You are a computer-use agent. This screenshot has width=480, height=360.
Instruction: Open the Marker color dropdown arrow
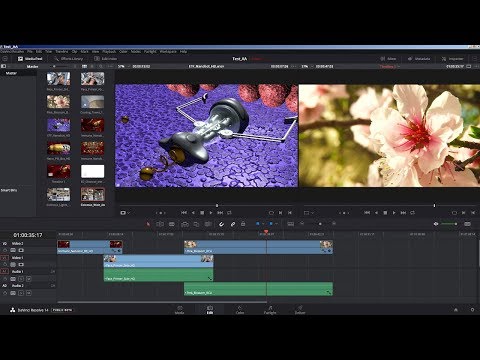point(277,224)
